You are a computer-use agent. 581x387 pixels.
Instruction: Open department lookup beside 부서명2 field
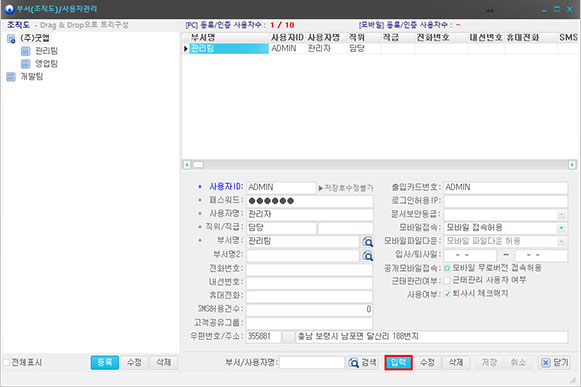(368, 255)
